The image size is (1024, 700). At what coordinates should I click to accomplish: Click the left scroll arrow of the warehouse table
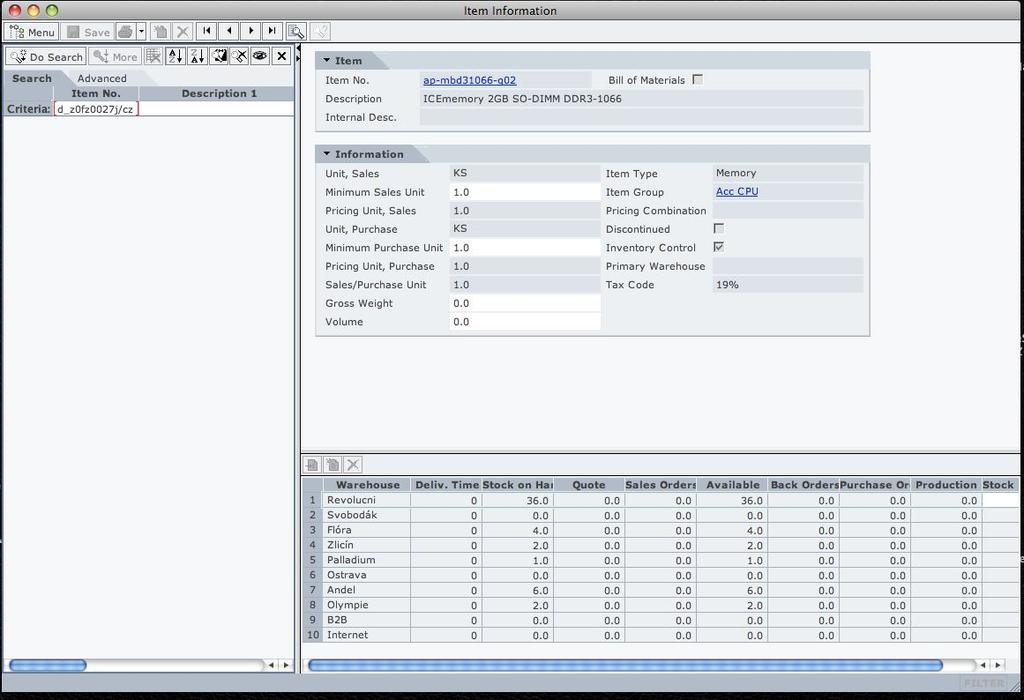pos(983,665)
